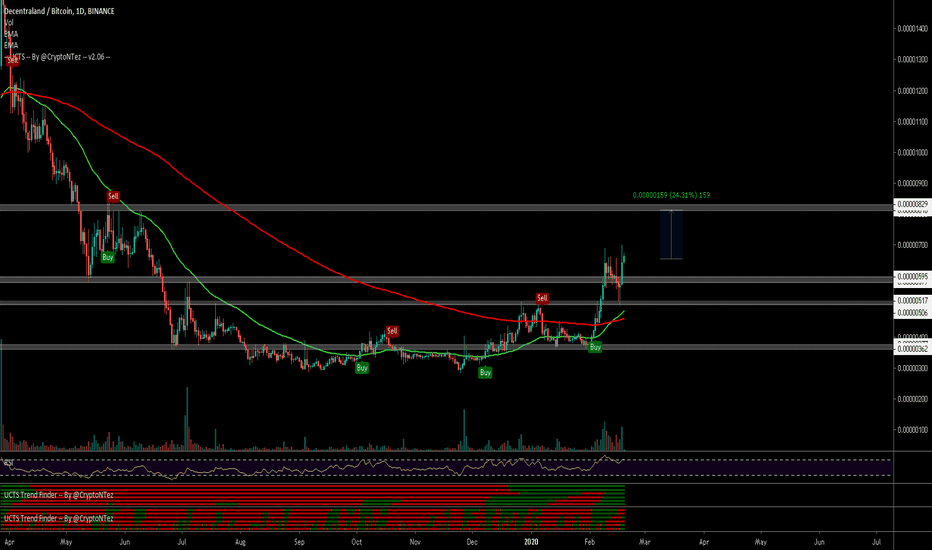Select the 0.00000517 price label
This screenshot has width=932, height=550.
pos(912,301)
